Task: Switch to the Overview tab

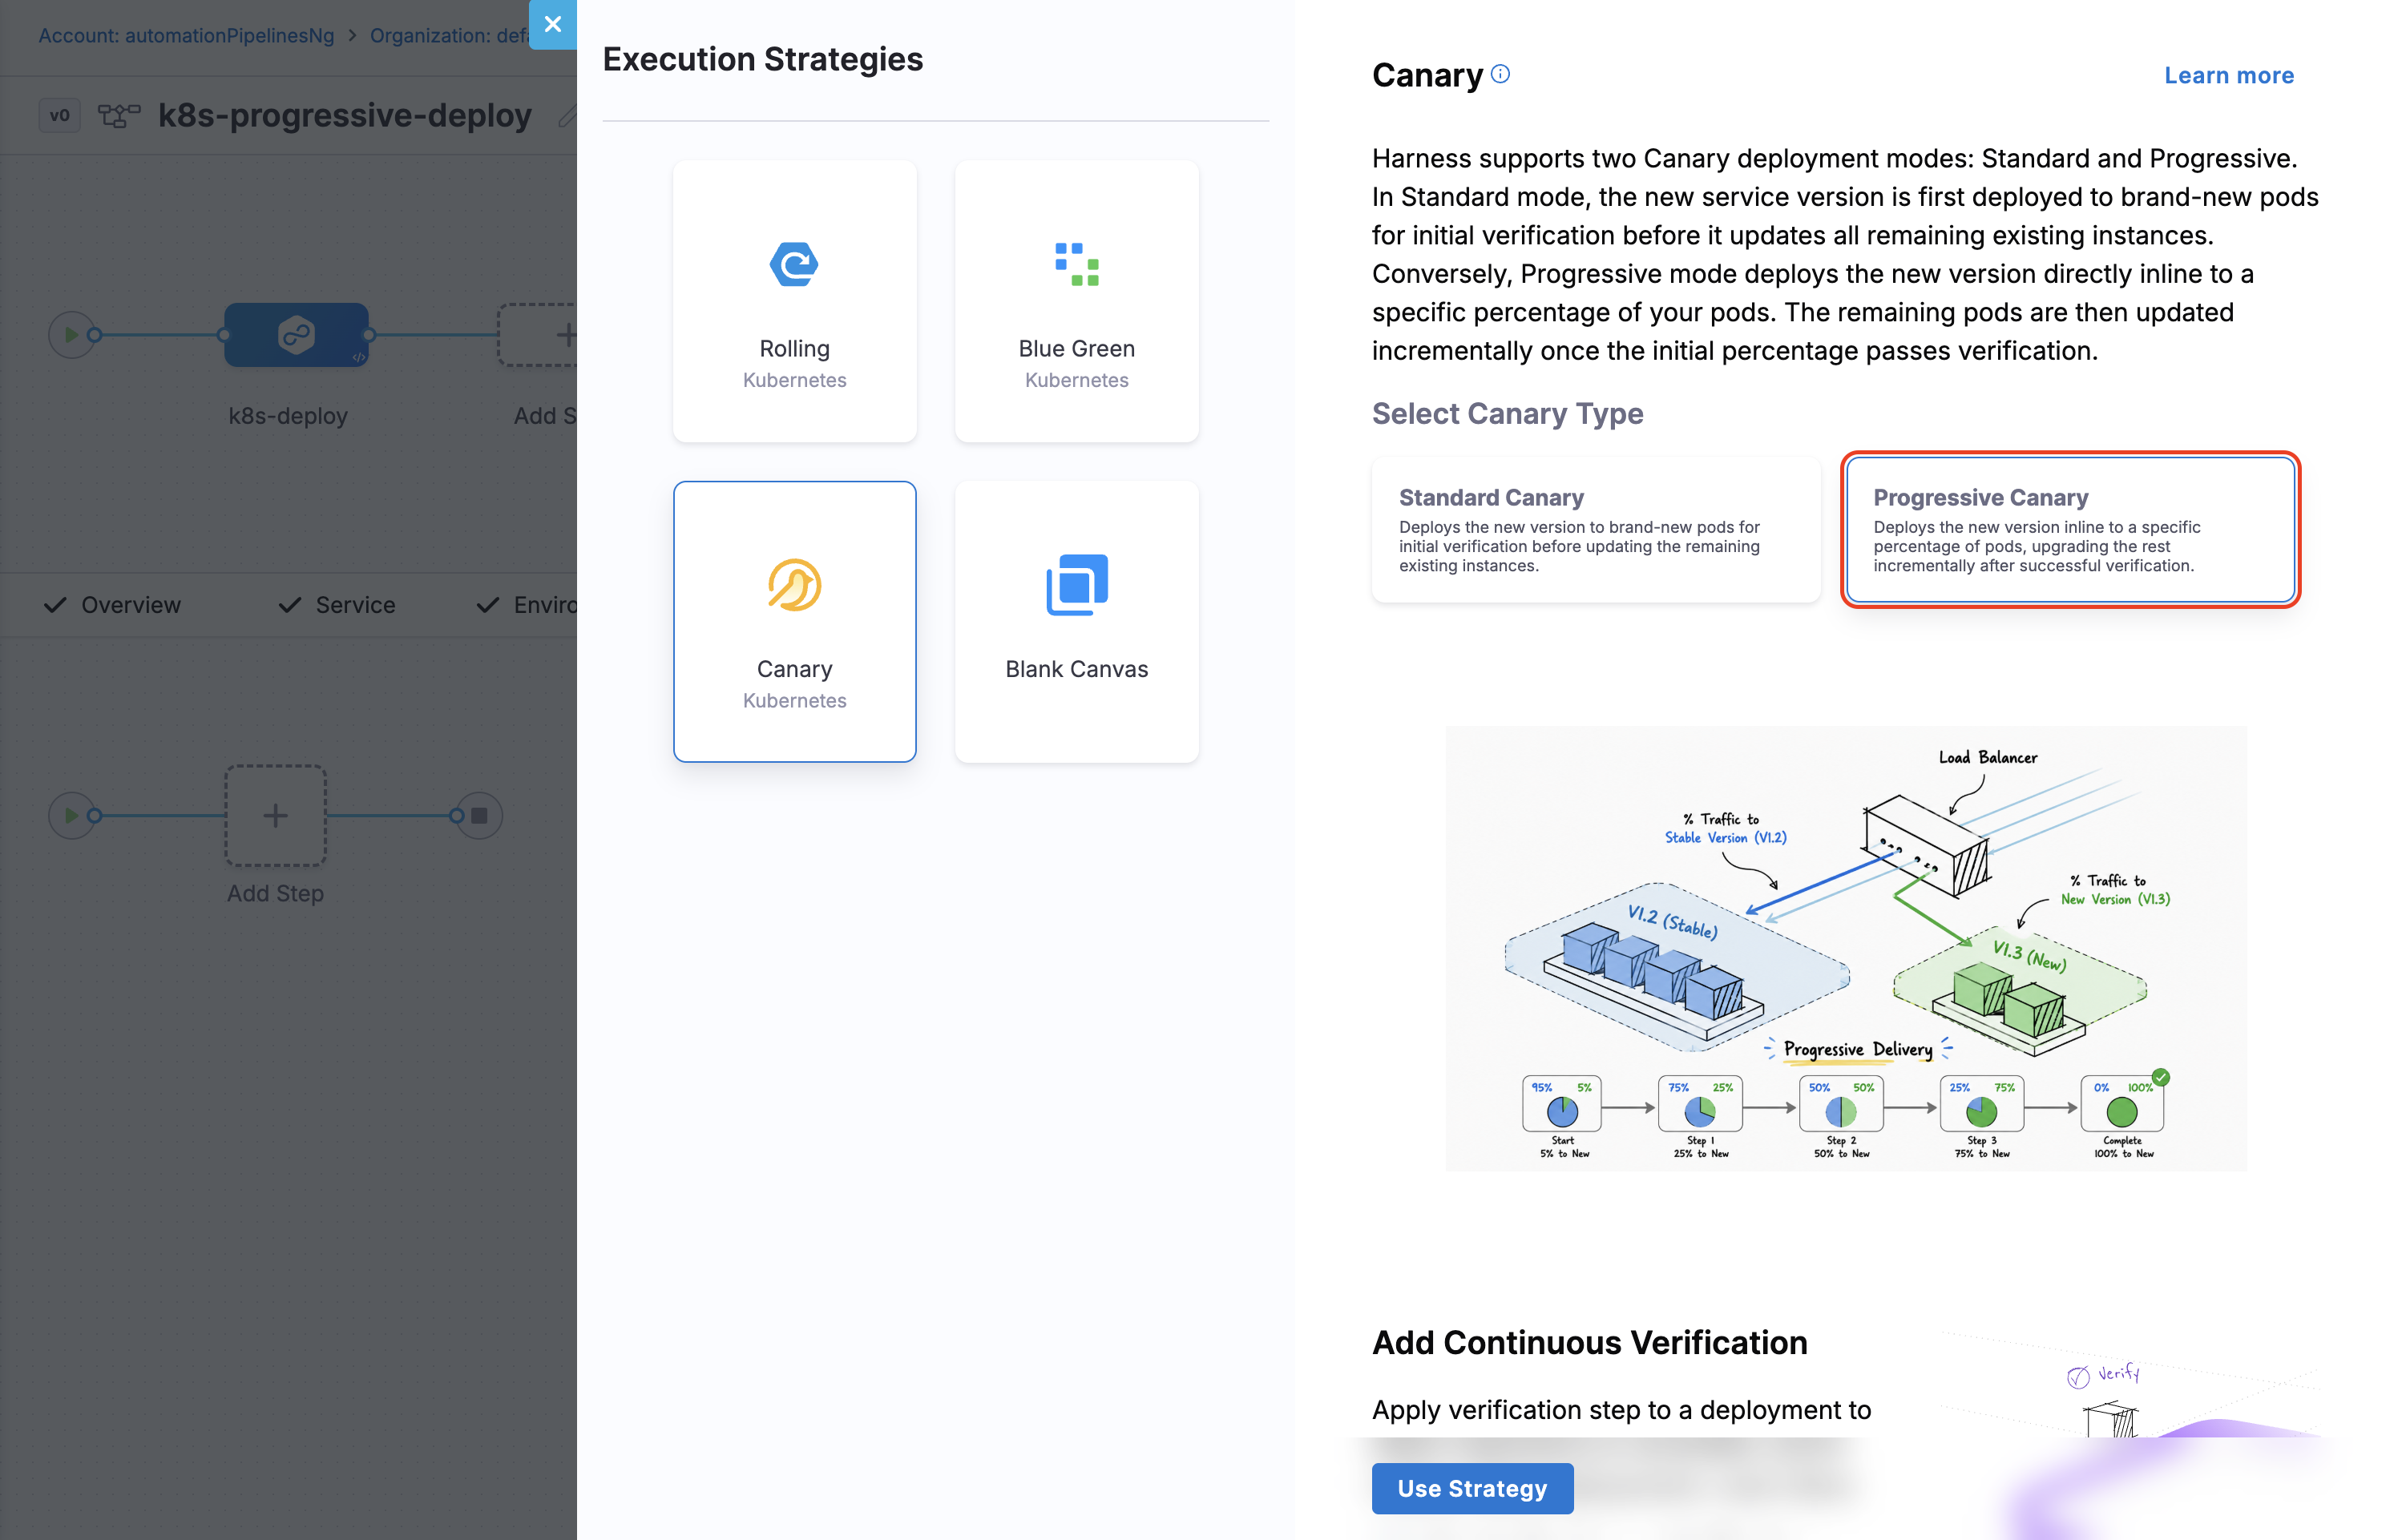Action: click(112, 605)
